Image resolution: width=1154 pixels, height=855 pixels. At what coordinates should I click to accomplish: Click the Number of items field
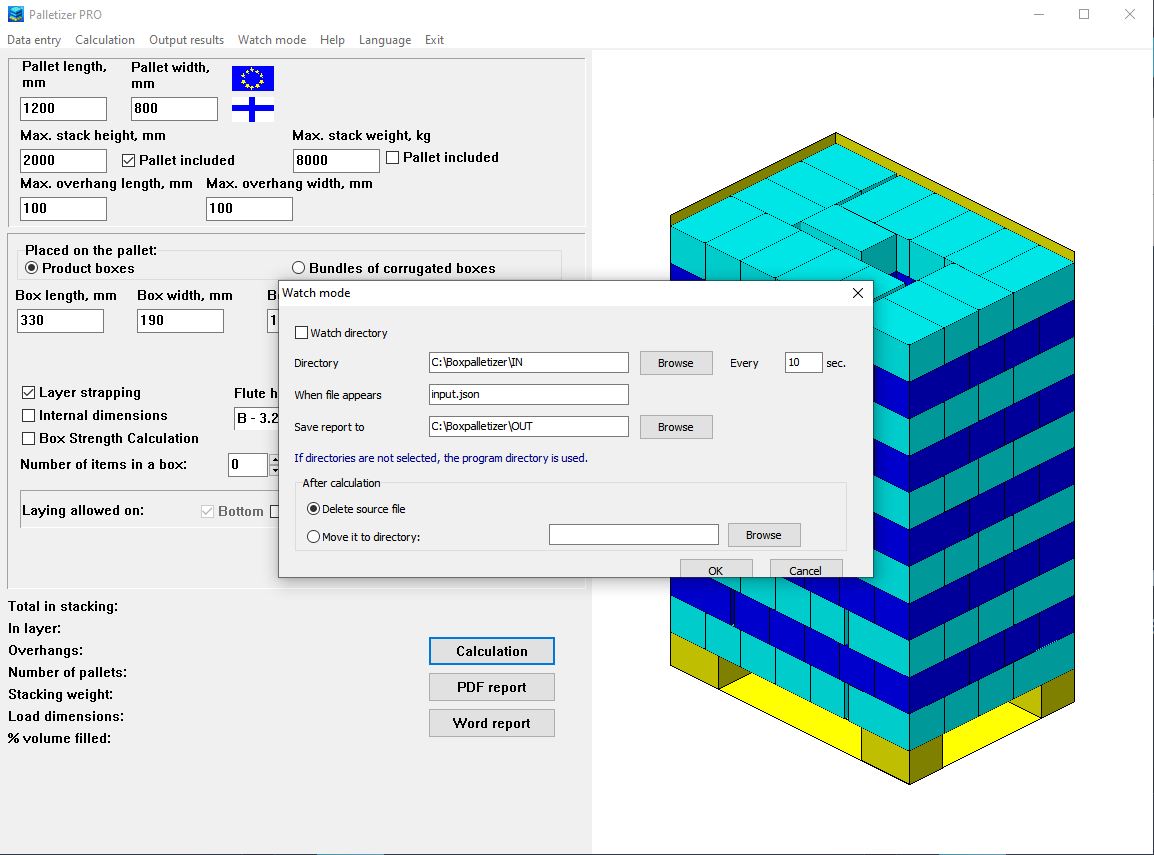coord(248,464)
